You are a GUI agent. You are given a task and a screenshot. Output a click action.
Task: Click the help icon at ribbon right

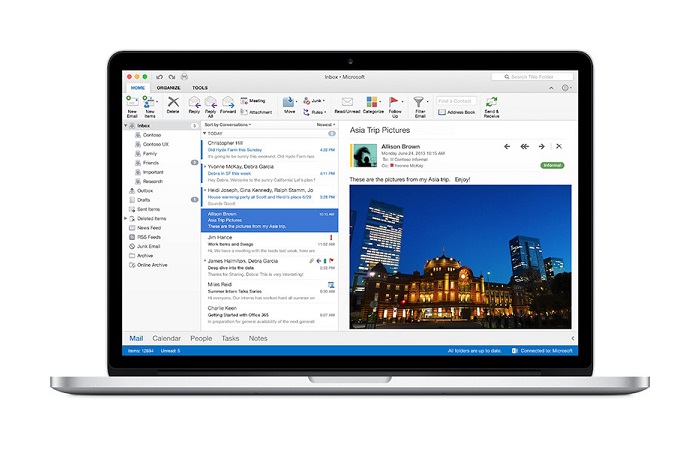(x=565, y=88)
